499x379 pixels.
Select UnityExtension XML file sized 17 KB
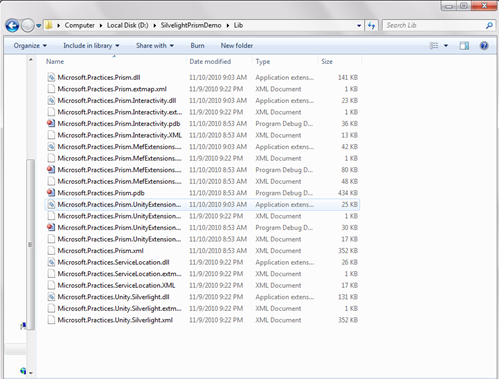tap(202, 239)
